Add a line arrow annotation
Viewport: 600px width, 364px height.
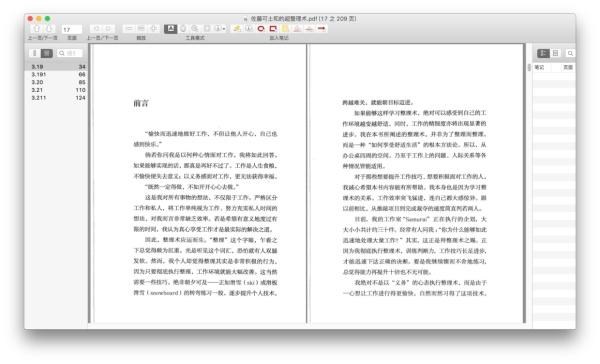(x=321, y=29)
